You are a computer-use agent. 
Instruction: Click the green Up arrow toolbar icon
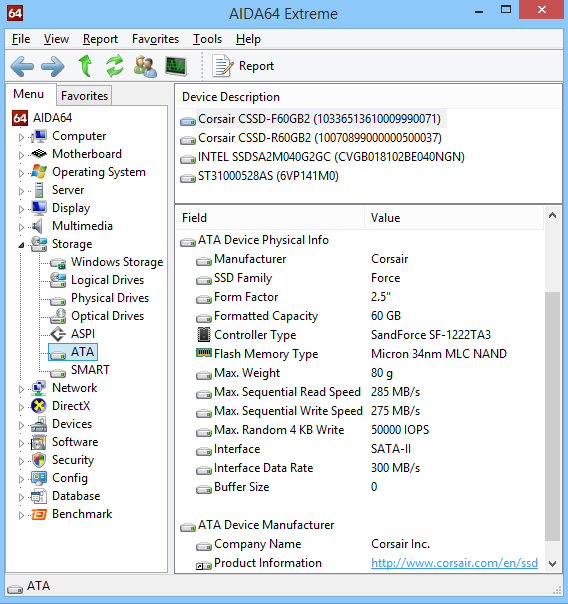[85, 66]
